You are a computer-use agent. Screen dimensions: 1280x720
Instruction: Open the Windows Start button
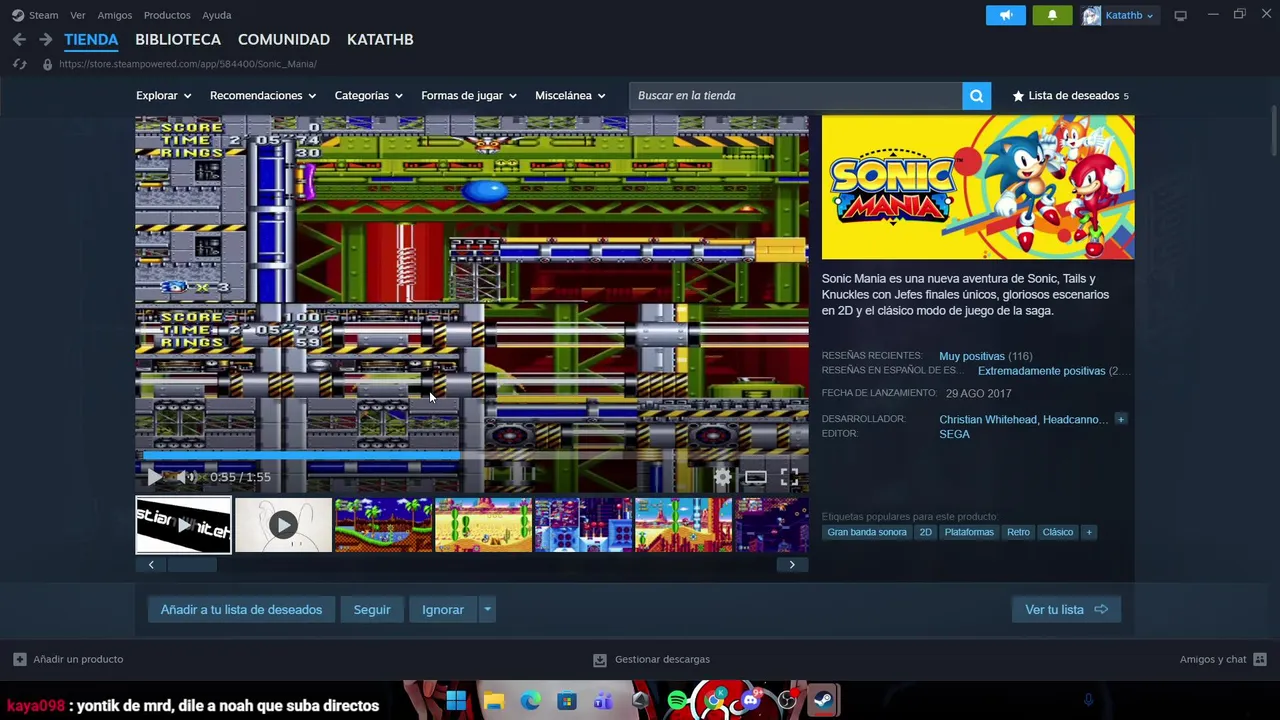coord(456,701)
